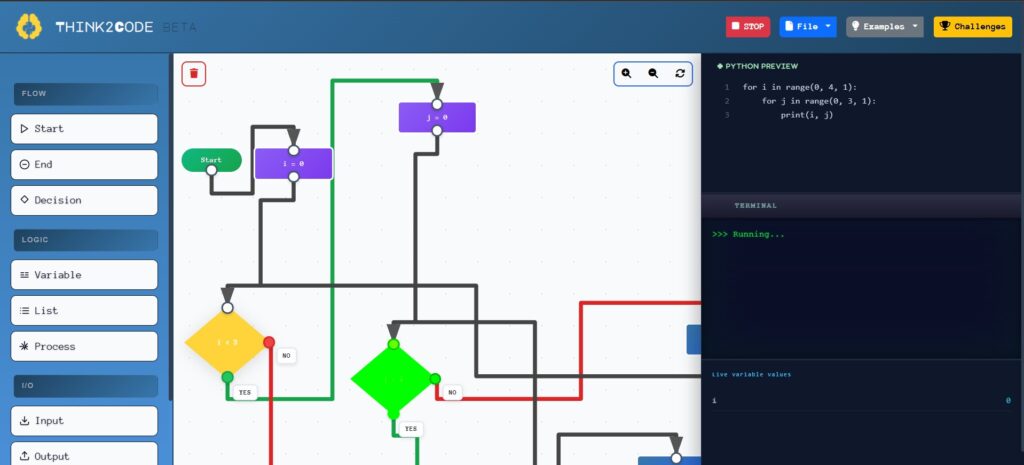This screenshot has height=465, width=1024.
Task: Expand the Examples dropdown
Action: coord(885,27)
